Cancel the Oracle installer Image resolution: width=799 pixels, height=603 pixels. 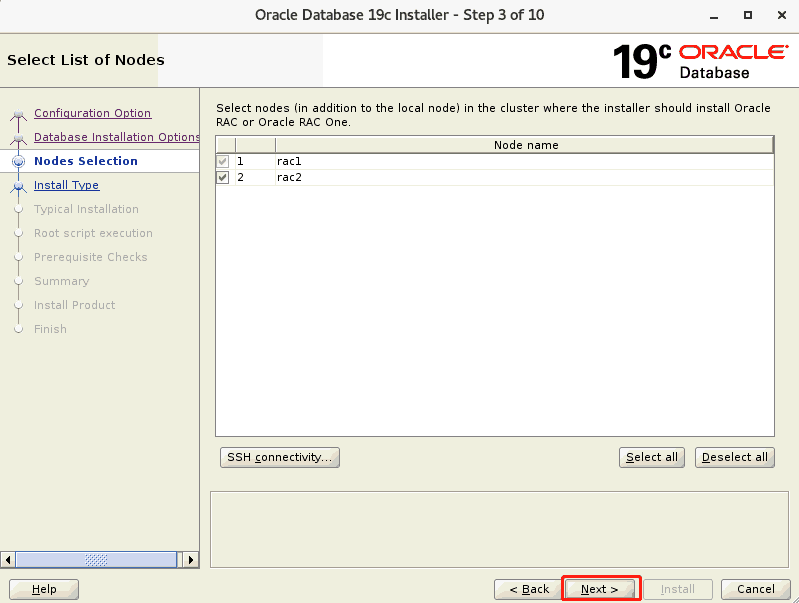[x=756, y=589]
